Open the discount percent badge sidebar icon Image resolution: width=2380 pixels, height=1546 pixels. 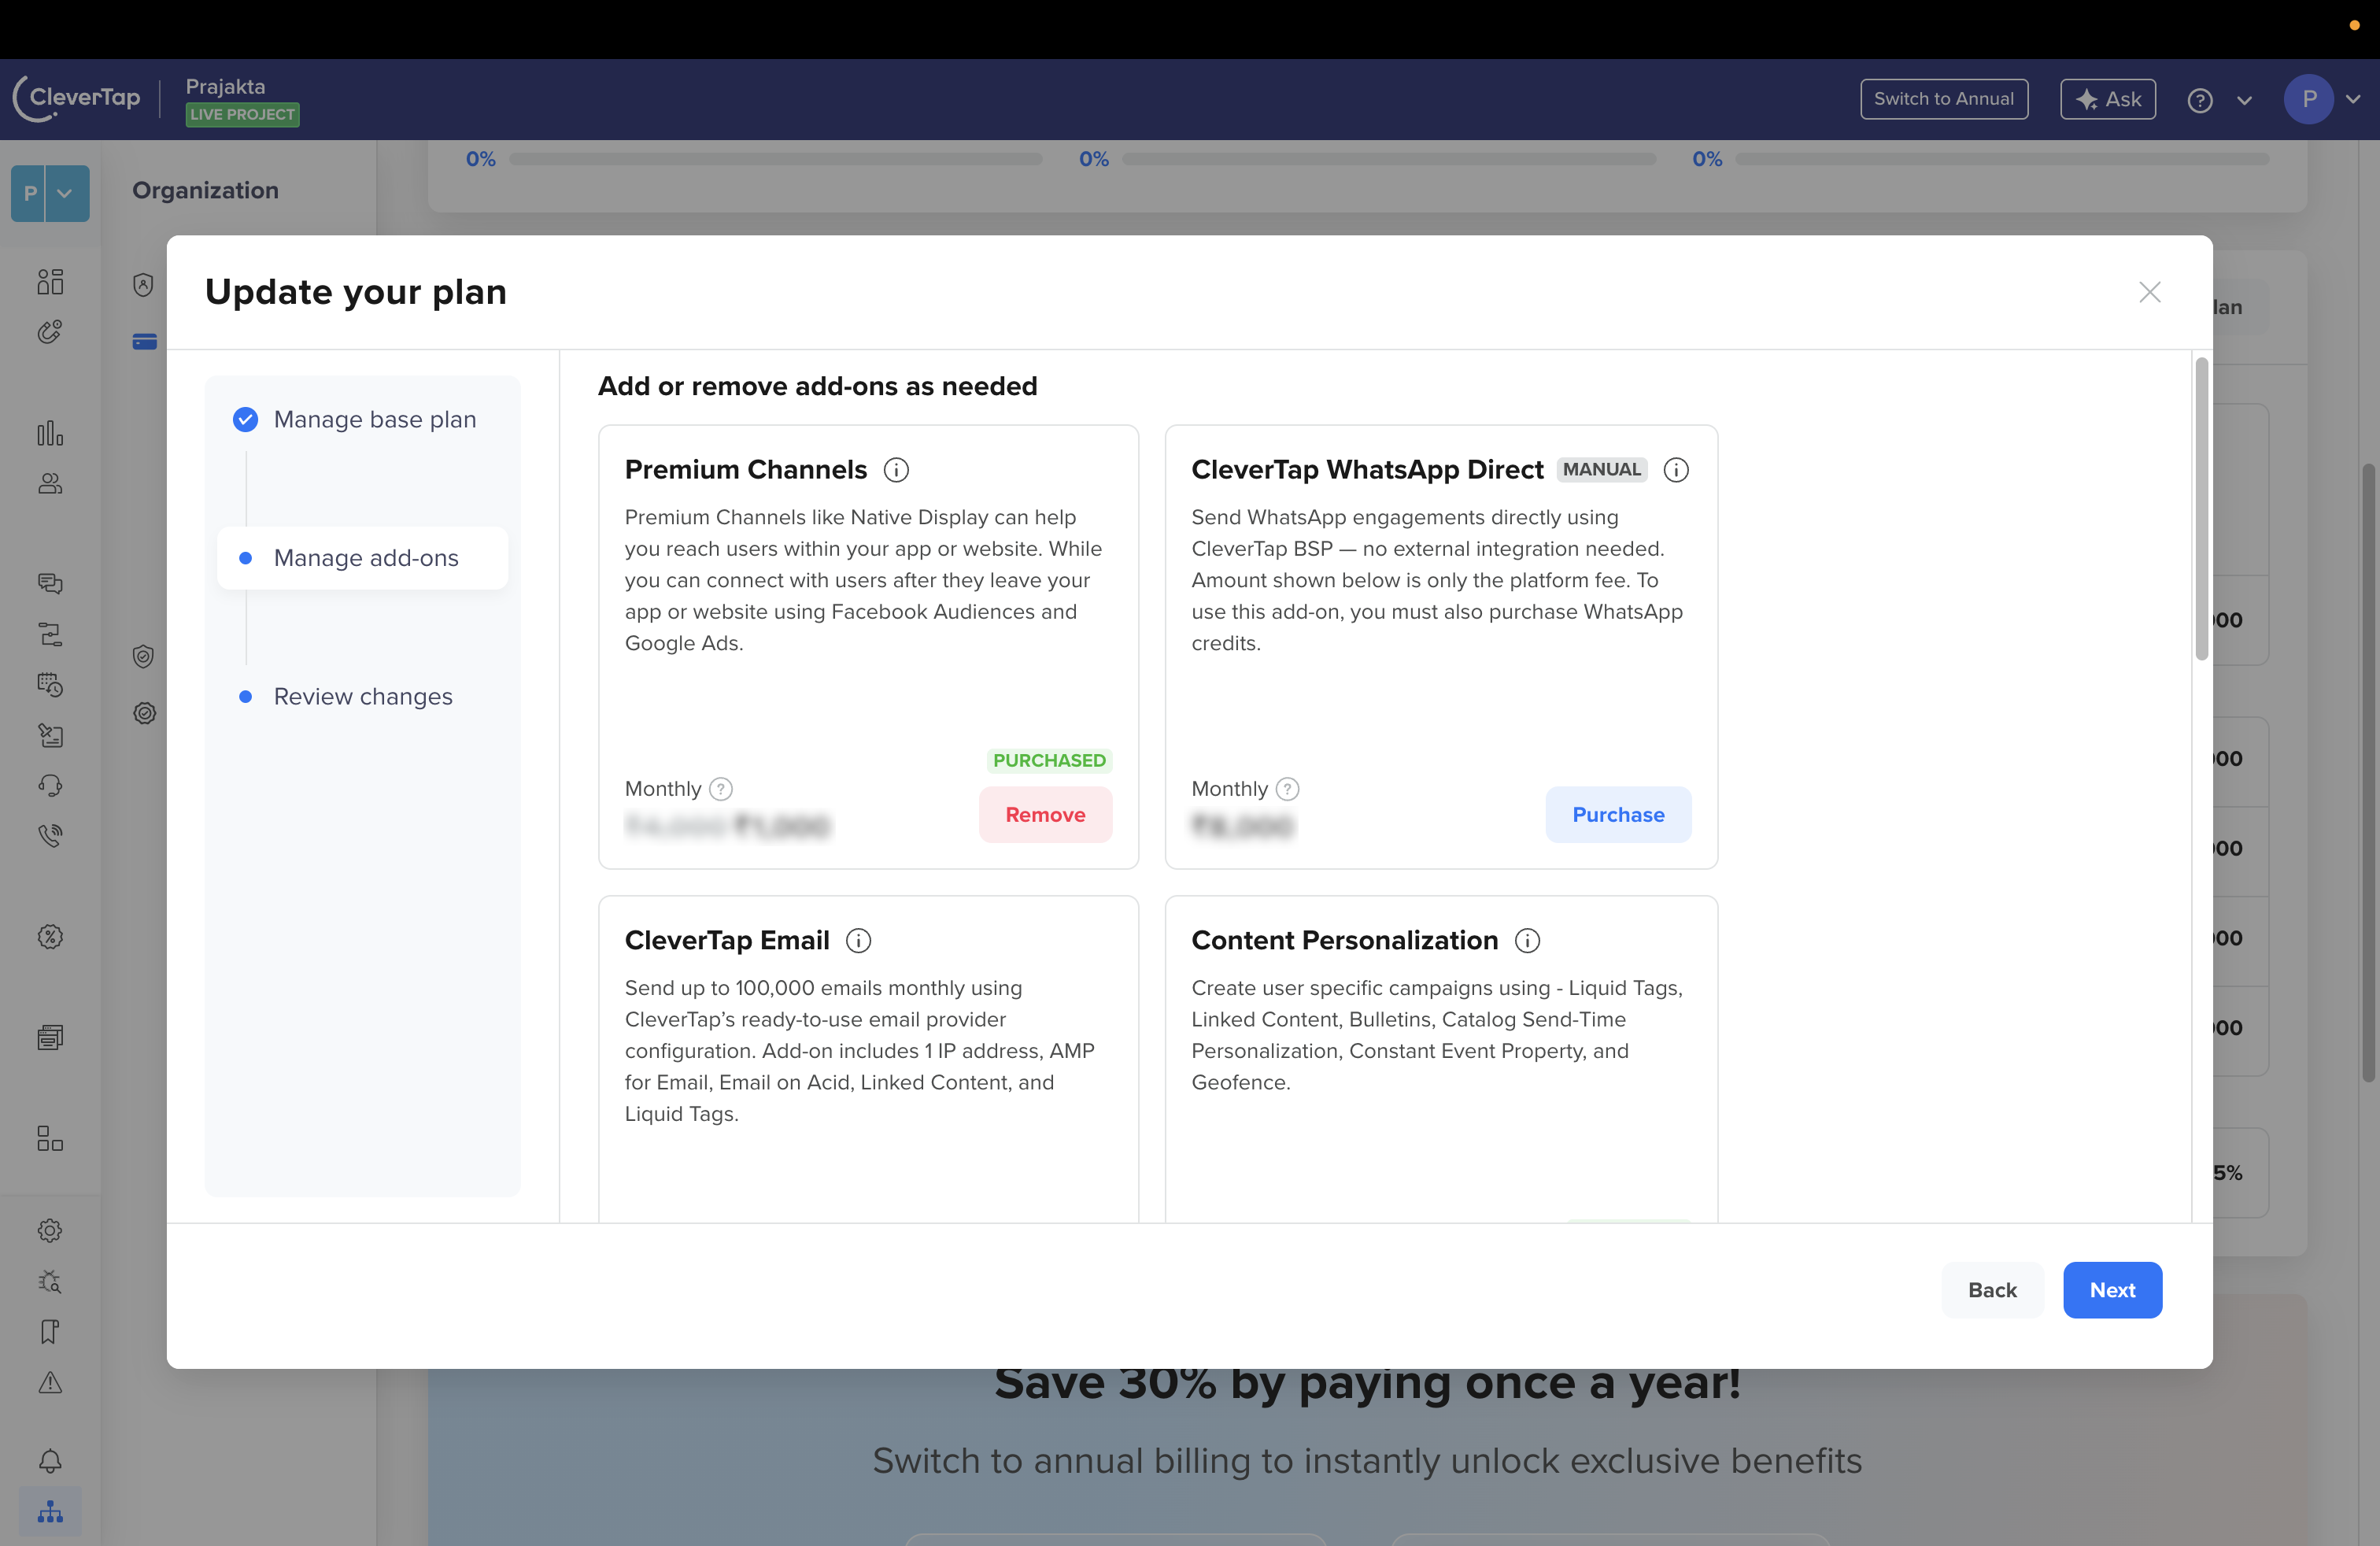(50, 937)
